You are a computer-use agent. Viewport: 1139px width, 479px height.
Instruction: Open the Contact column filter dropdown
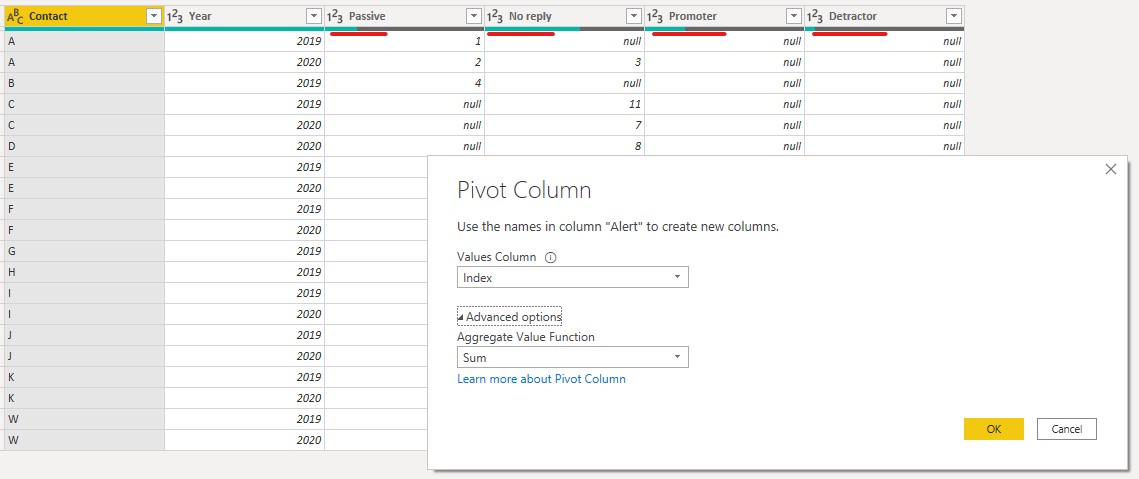click(153, 16)
